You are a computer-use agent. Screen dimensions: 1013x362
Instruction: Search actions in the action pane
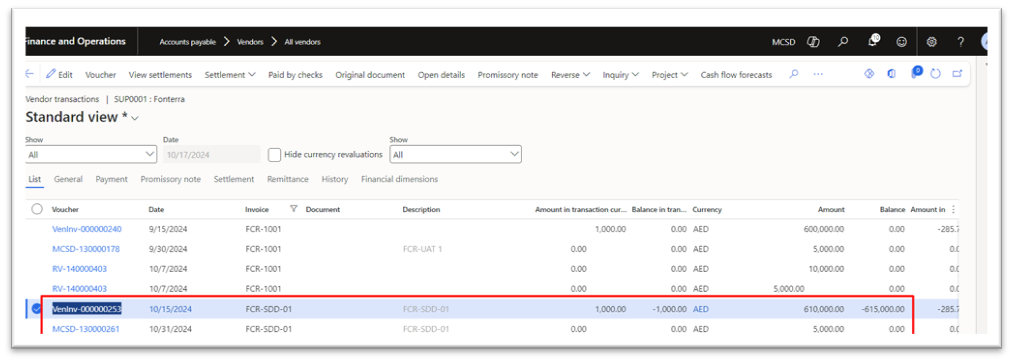point(794,74)
